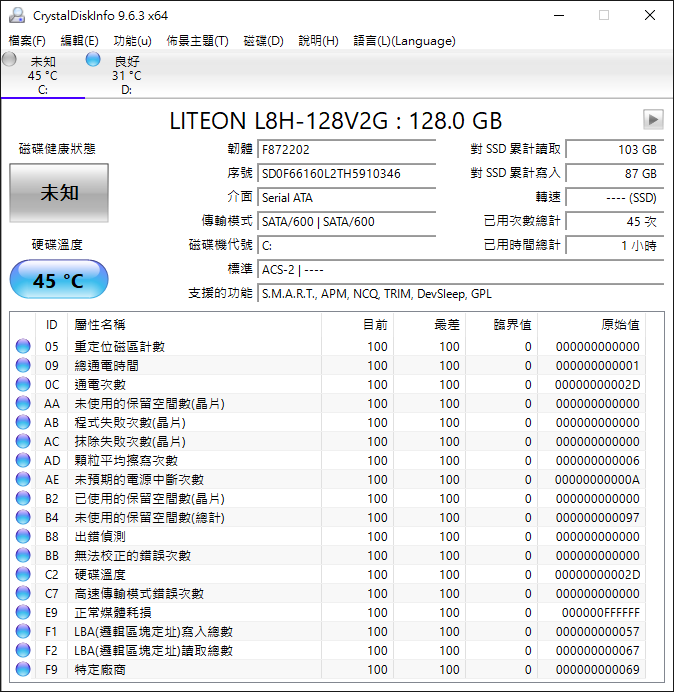
Task: Open the 說明(H) menu
Action: tap(318, 41)
